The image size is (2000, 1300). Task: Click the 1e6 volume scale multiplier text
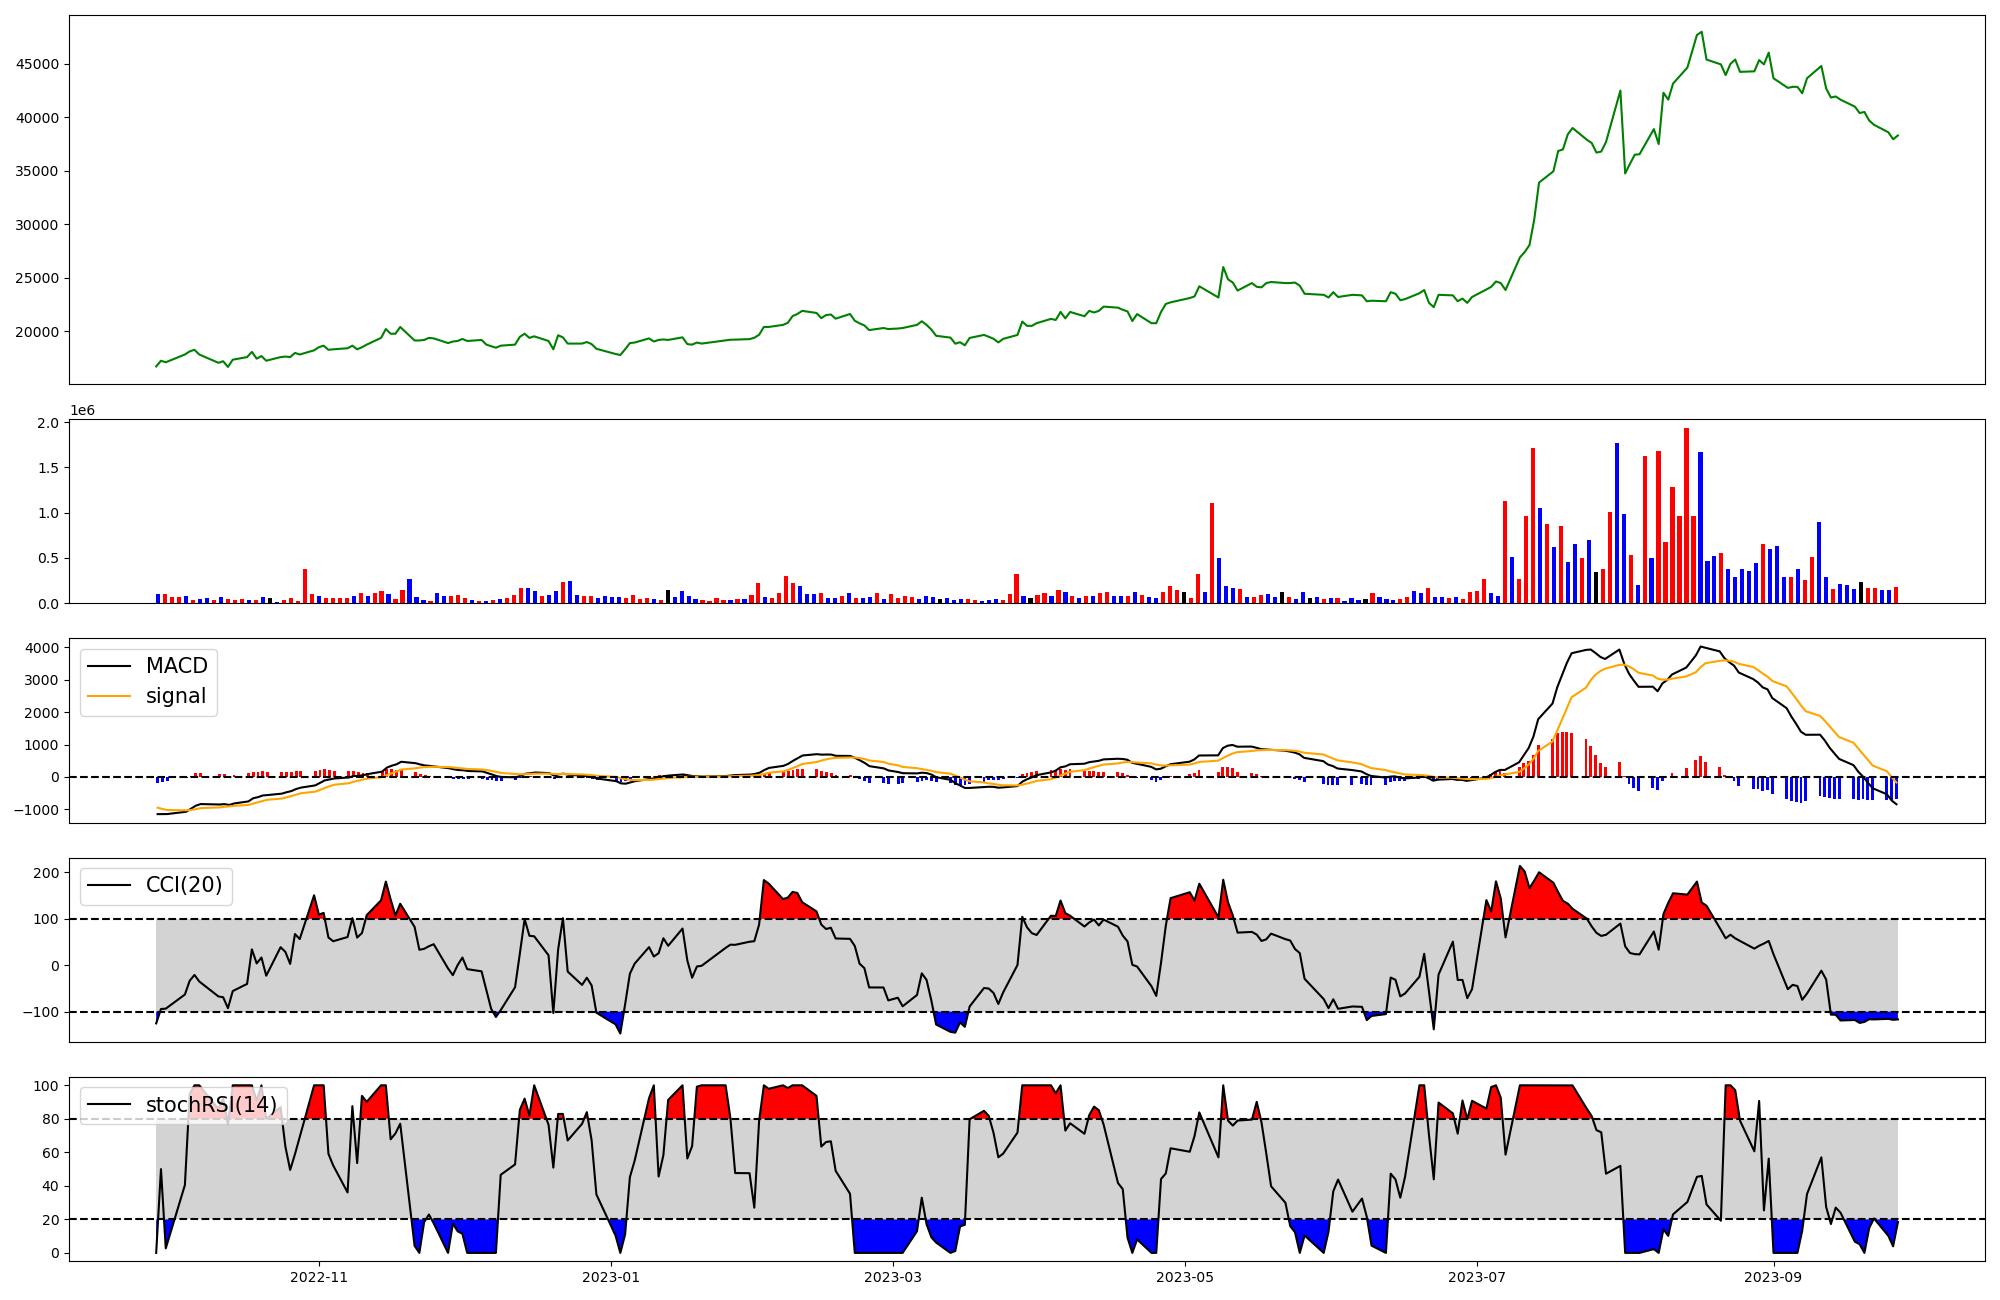point(82,410)
